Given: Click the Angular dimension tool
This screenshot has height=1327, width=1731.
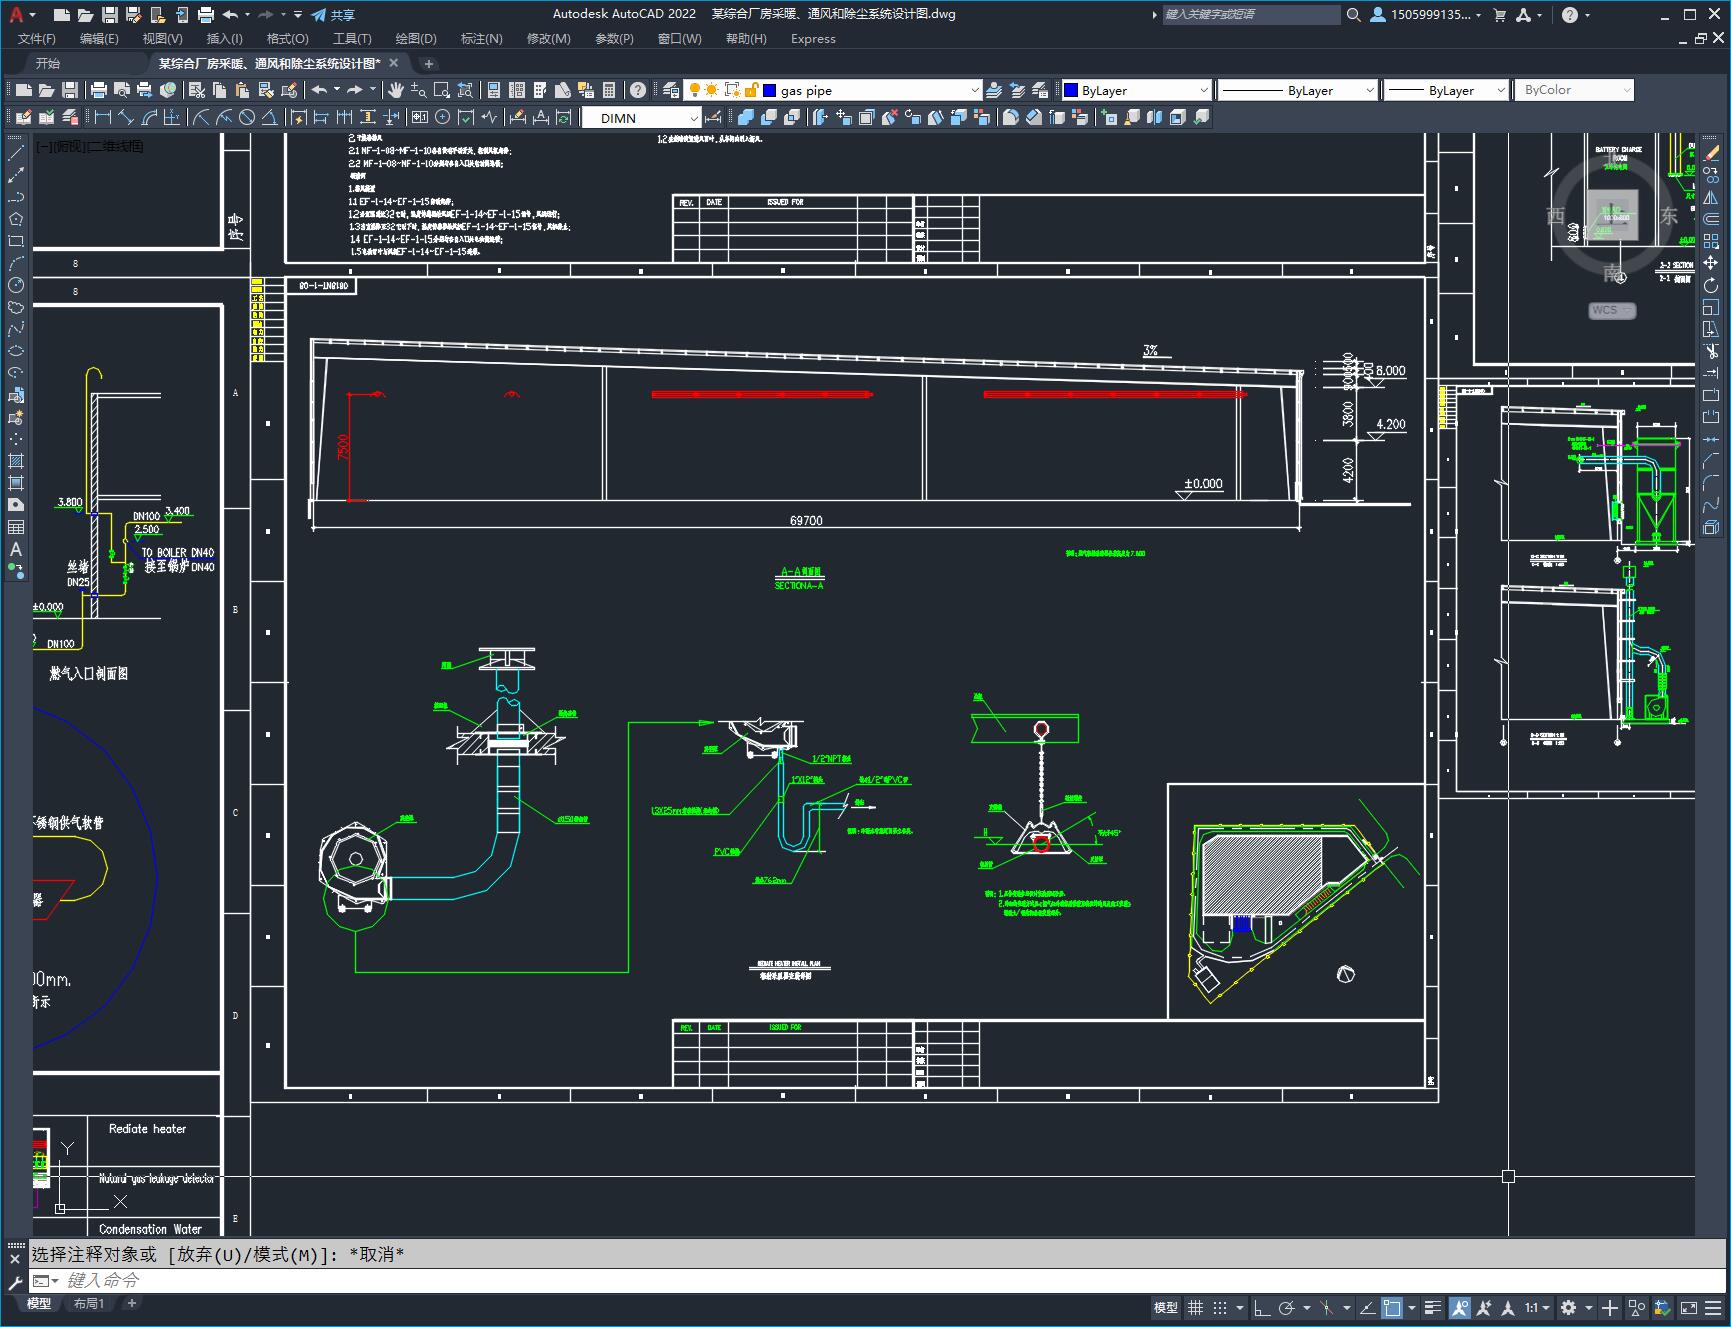Looking at the screenshot, I should click(269, 117).
